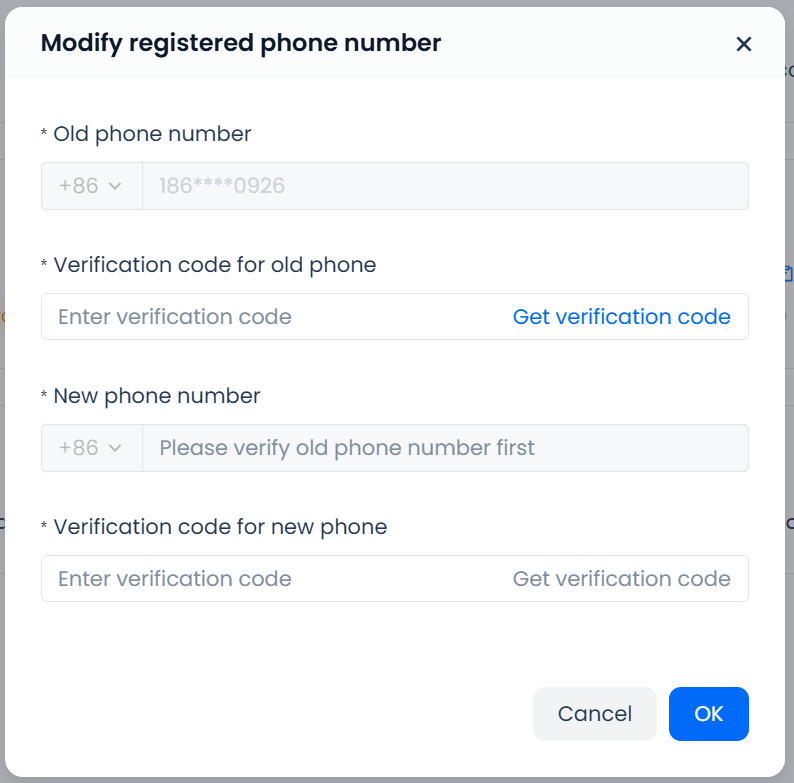This screenshot has height=783, width=794.
Task: Click the chevron arrow beside old phone +86
Action: tap(114, 186)
